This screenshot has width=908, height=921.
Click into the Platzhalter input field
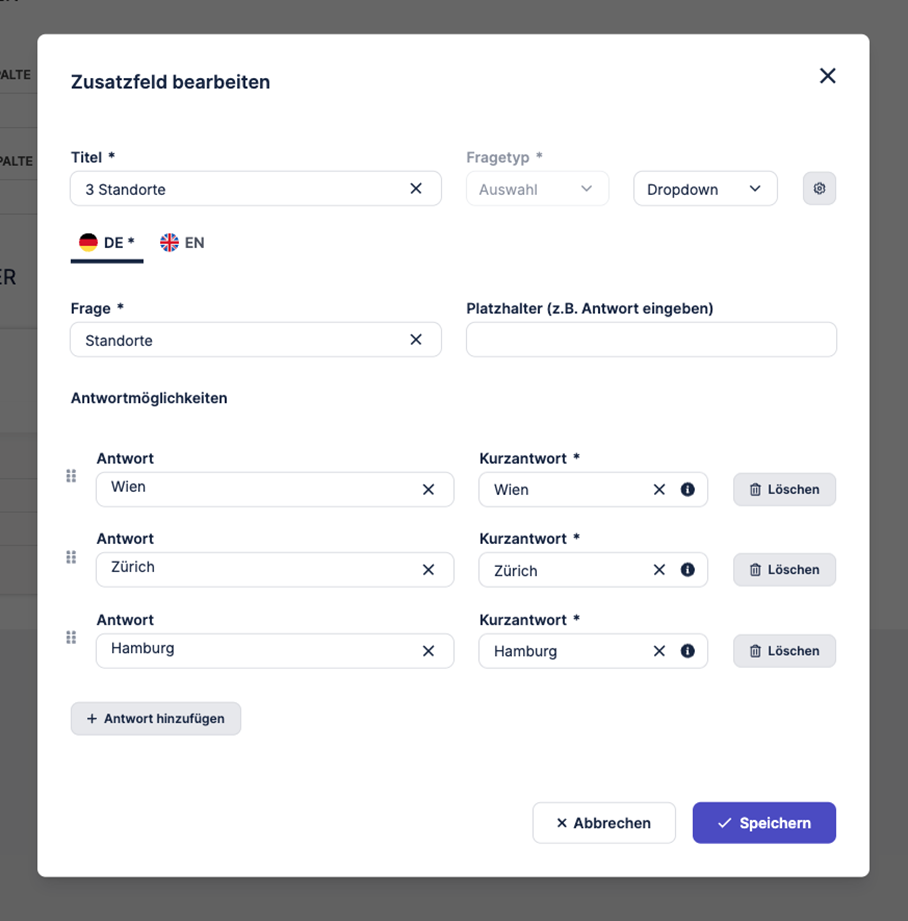(651, 340)
